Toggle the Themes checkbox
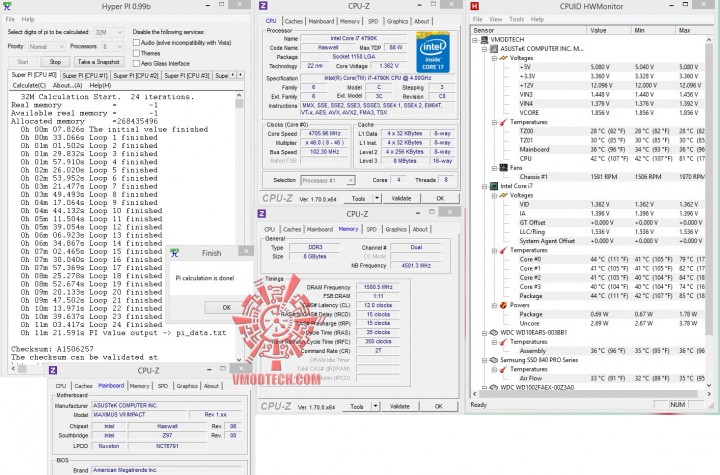The image size is (720, 475). (x=136, y=53)
